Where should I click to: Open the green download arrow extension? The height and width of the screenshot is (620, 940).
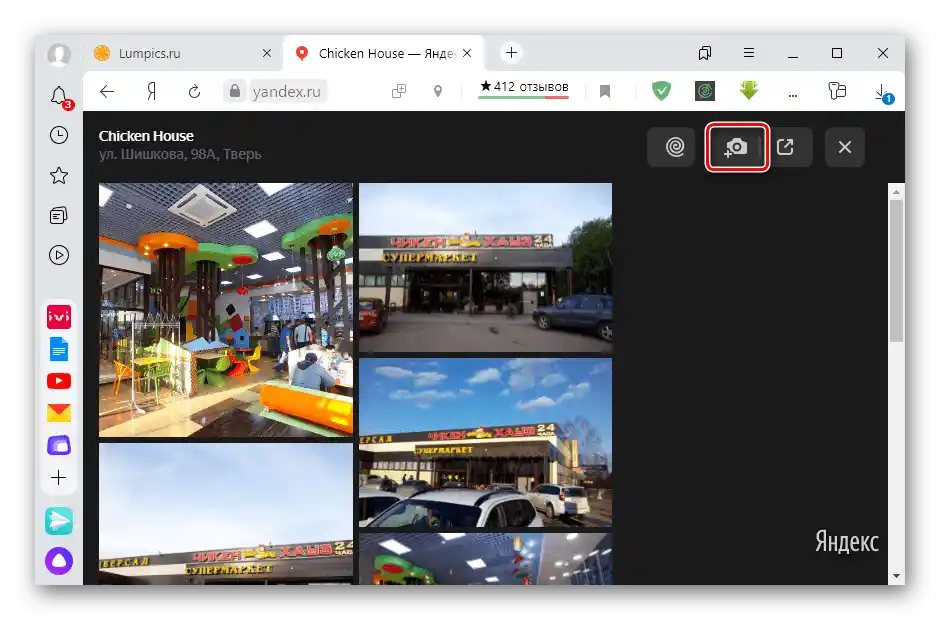click(x=749, y=91)
